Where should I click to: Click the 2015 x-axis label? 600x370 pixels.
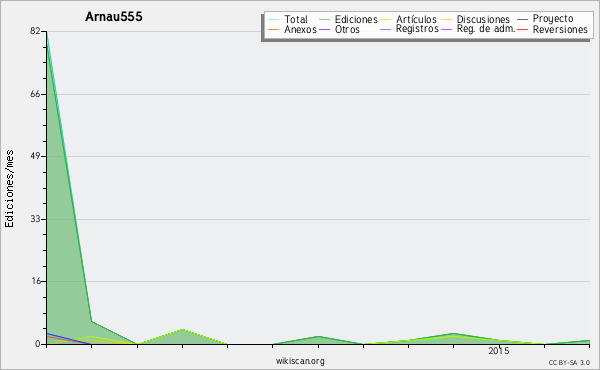(x=499, y=351)
